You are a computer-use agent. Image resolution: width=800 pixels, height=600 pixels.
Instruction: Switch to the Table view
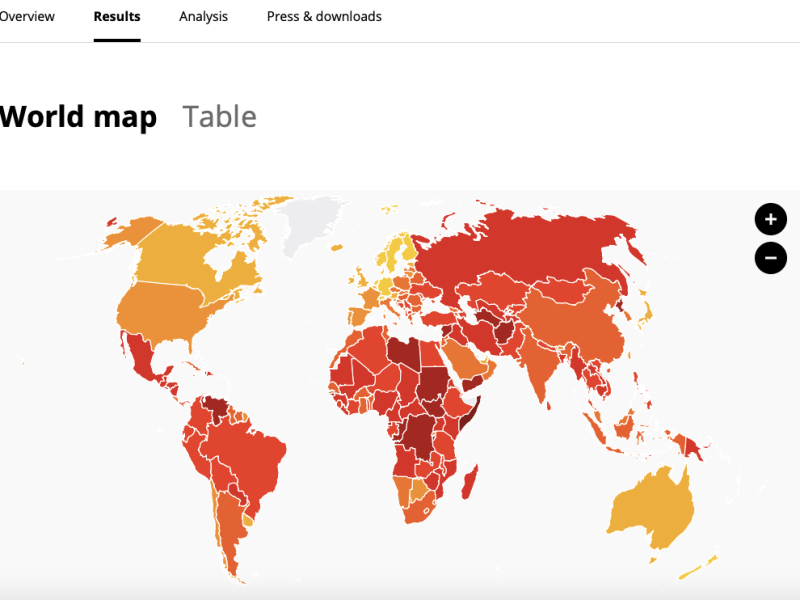pyautogui.click(x=220, y=116)
